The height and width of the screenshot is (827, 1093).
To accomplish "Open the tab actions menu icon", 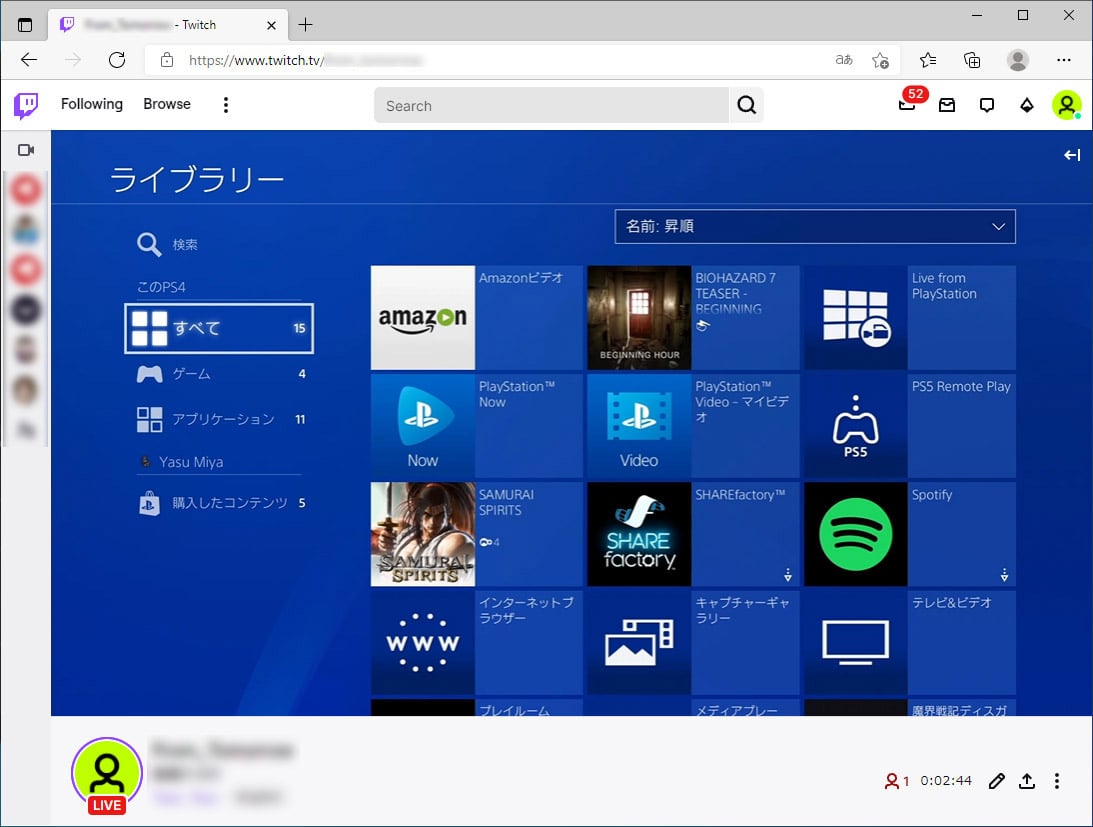I will point(25,25).
